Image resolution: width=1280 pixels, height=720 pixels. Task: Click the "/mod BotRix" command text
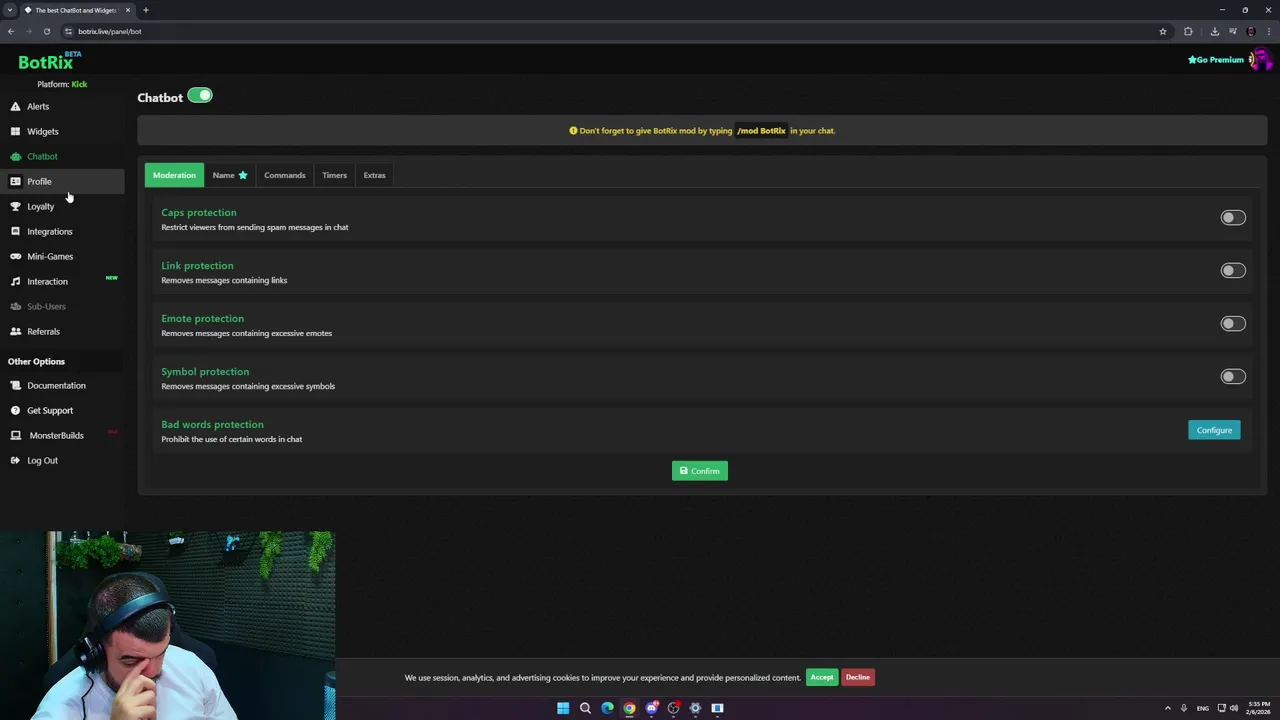761,131
